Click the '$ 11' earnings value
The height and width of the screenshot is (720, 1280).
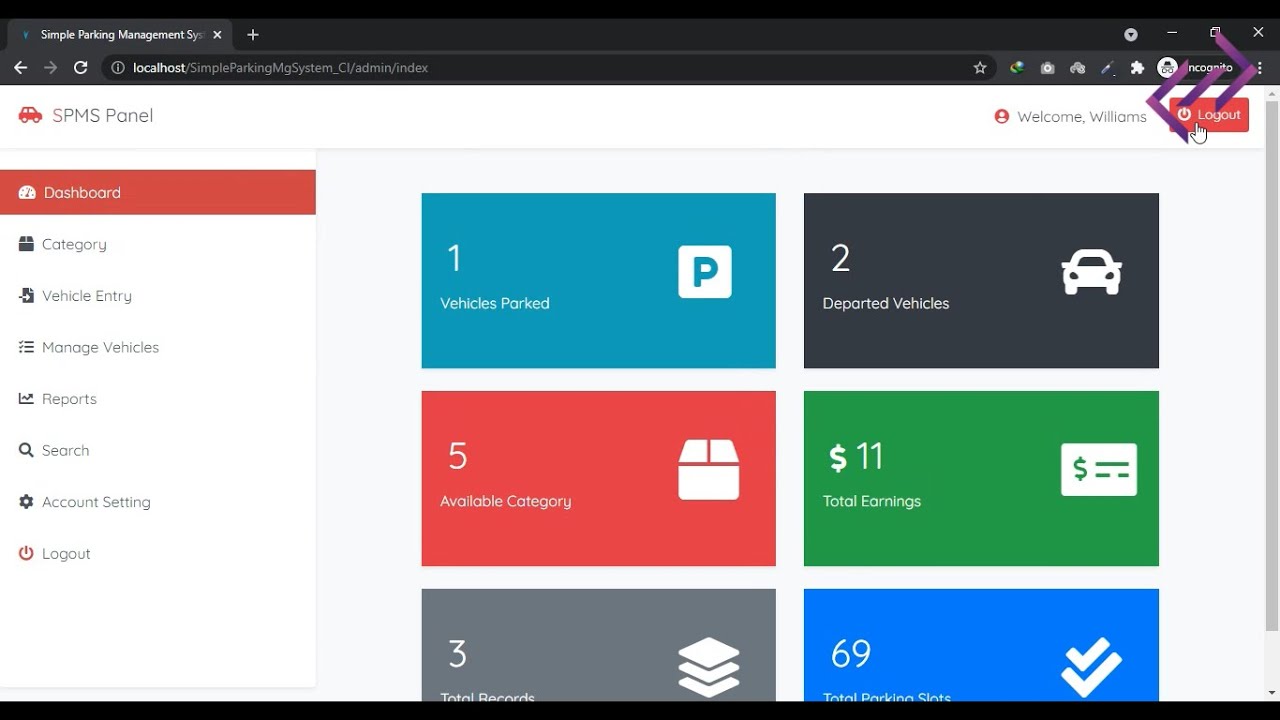click(857, 457)
